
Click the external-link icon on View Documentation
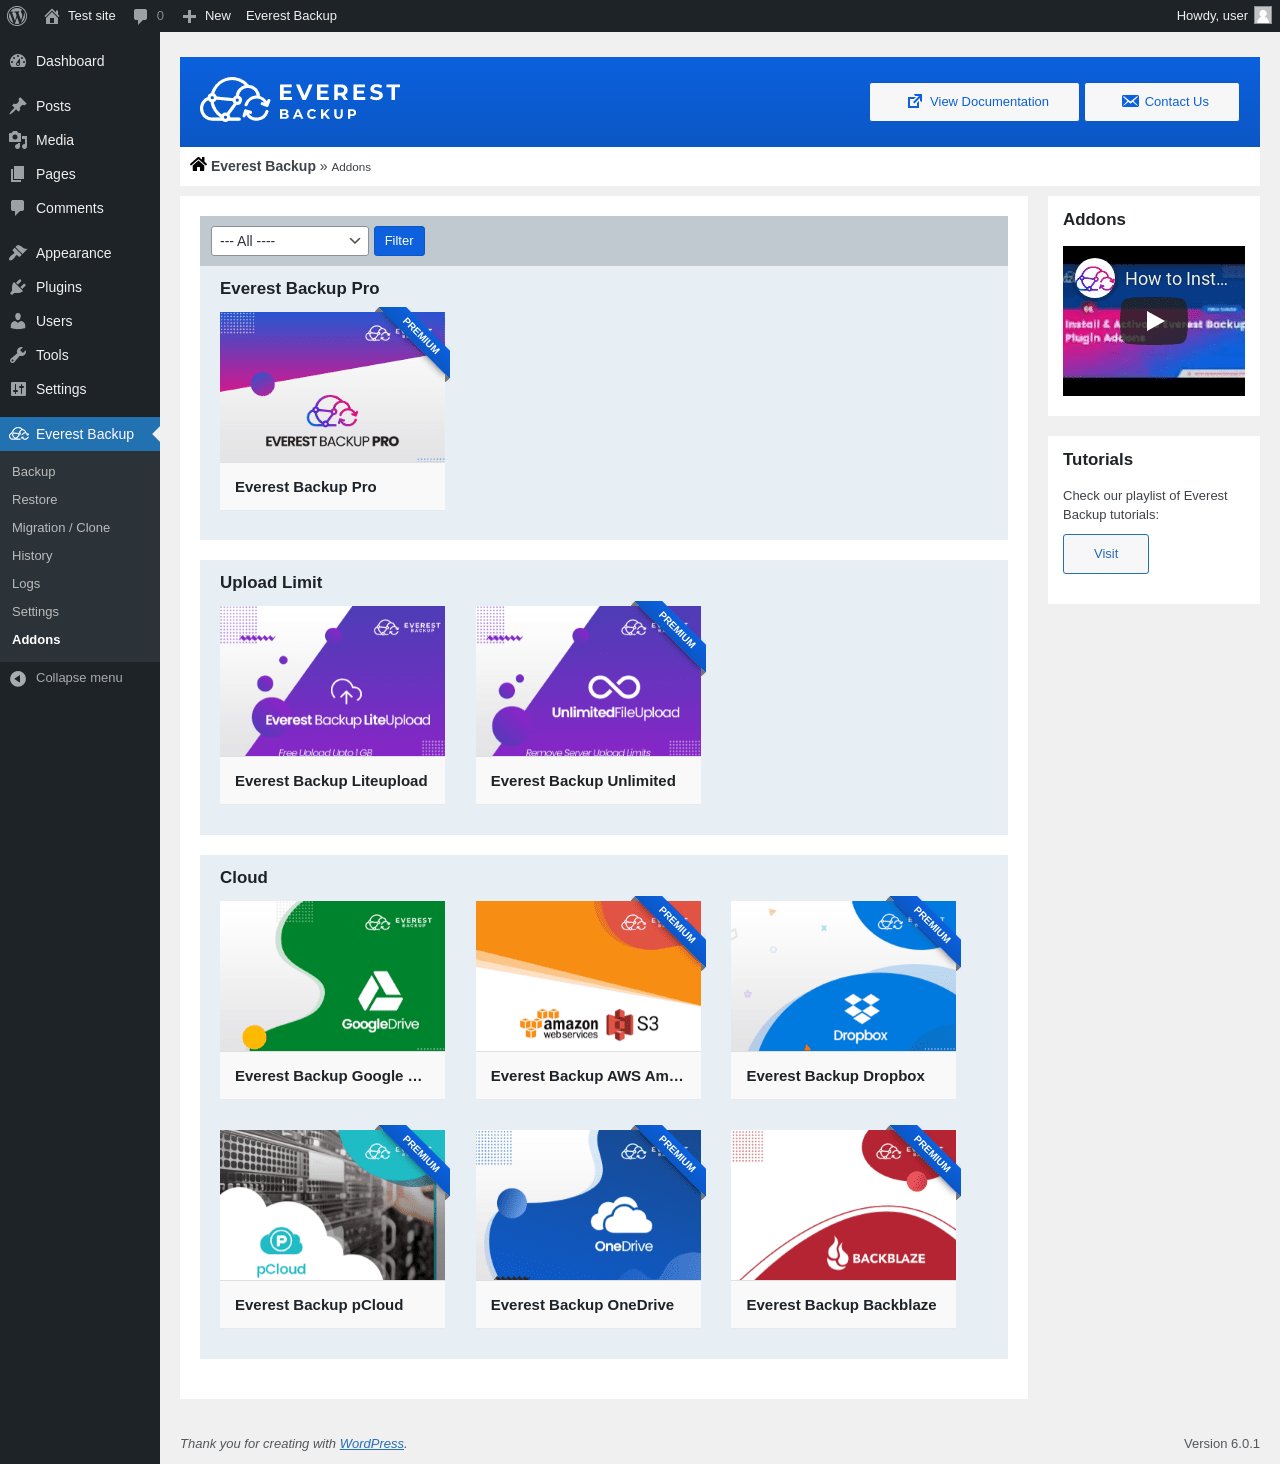point(915,102)
